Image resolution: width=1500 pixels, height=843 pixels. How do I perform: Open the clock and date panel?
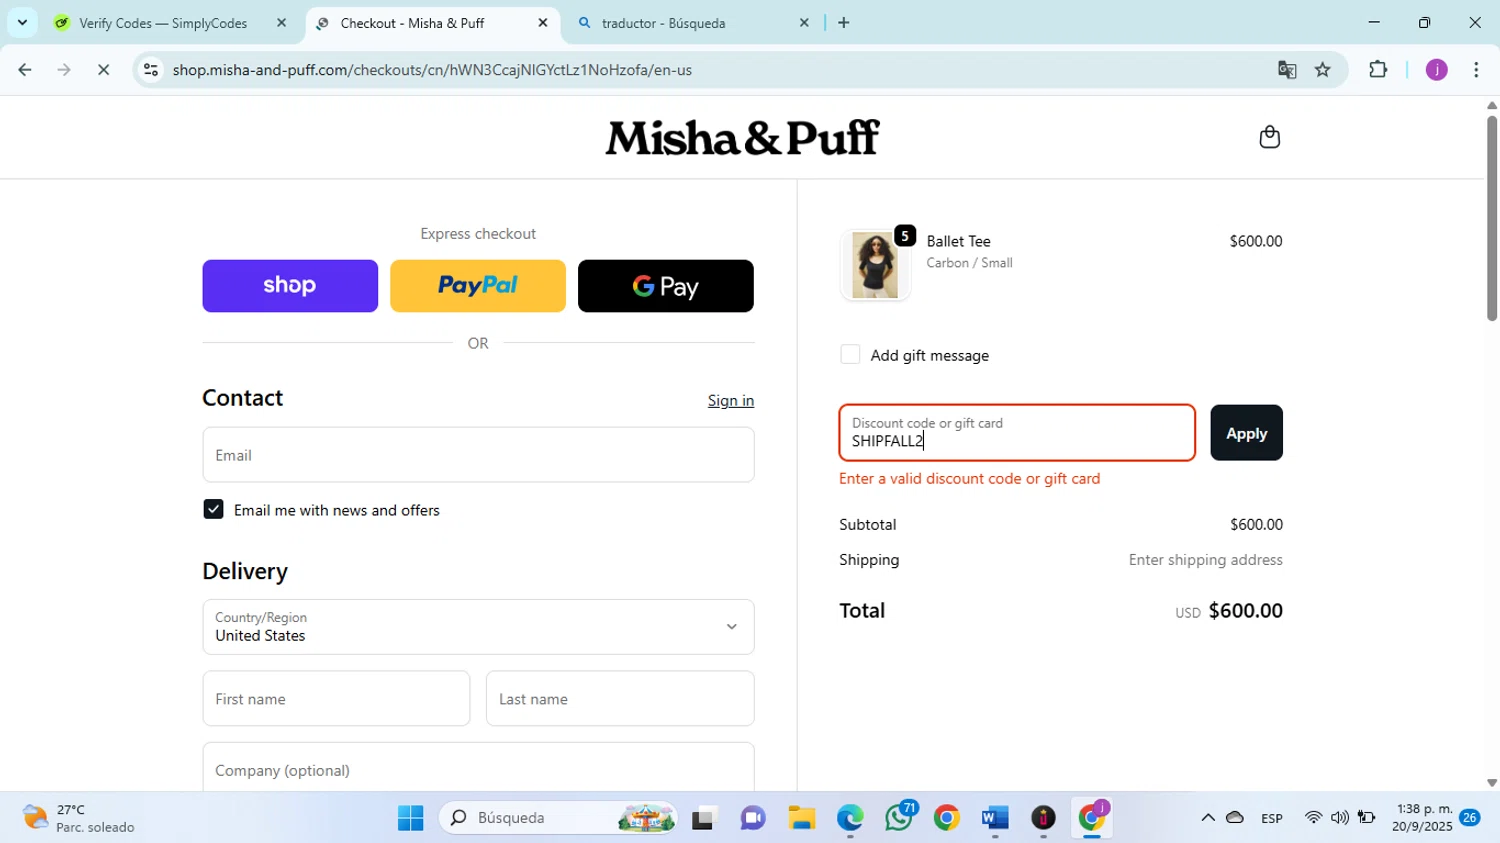[1424, 818]
